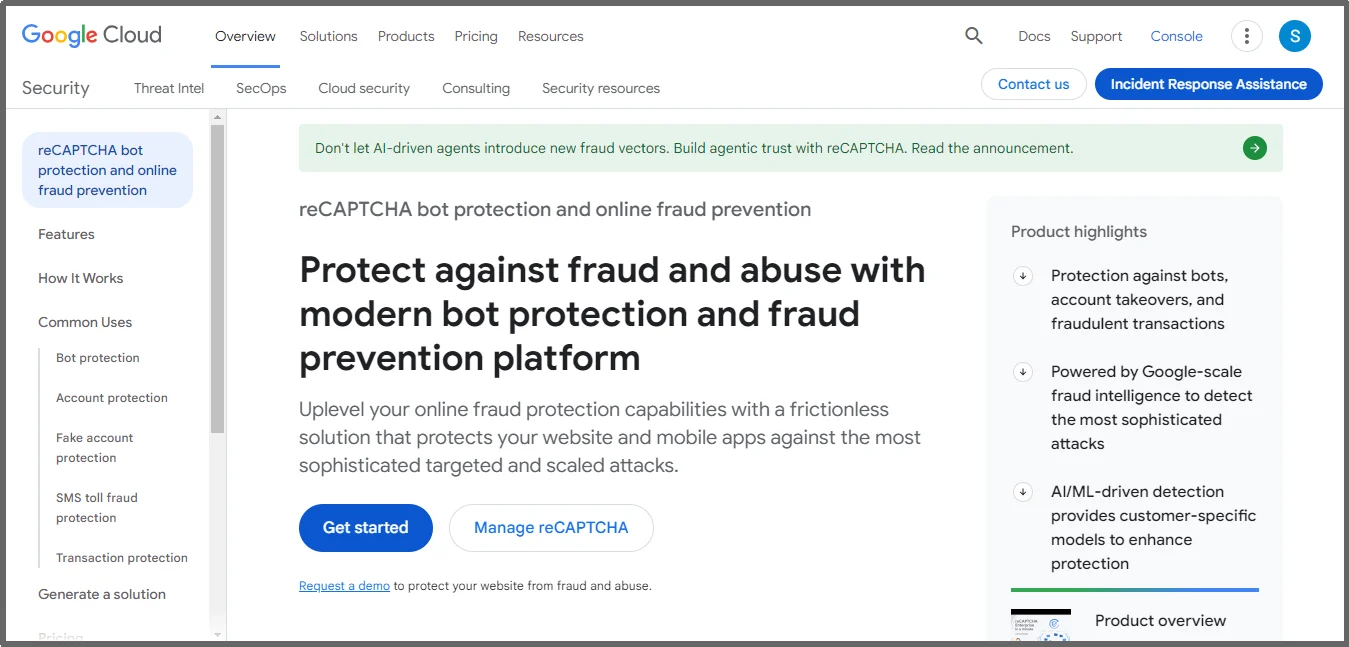1349x647 pixels.
Task: Expand the 'Powered by Google-scale fraud intelligence' highlight
Action: click(1022, 371)
